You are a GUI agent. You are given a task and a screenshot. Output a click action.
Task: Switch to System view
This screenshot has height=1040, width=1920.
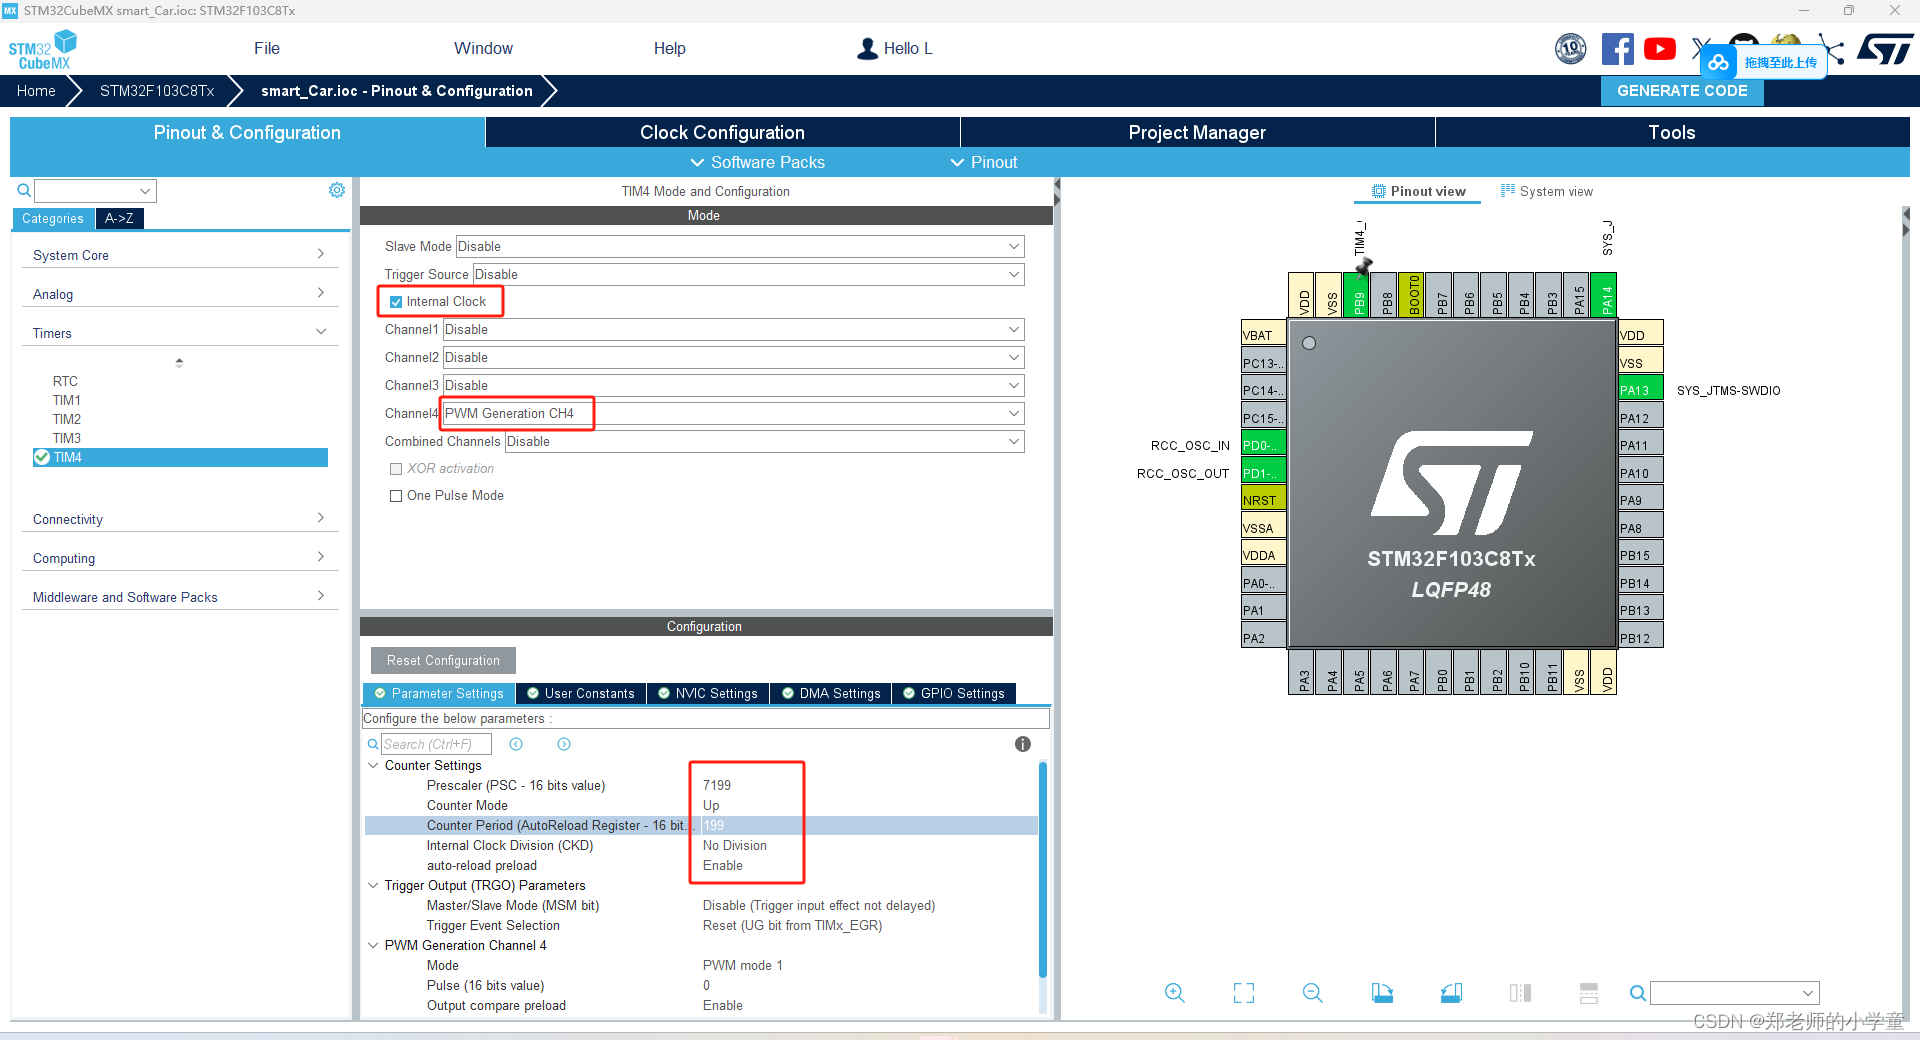[1547, 191]
